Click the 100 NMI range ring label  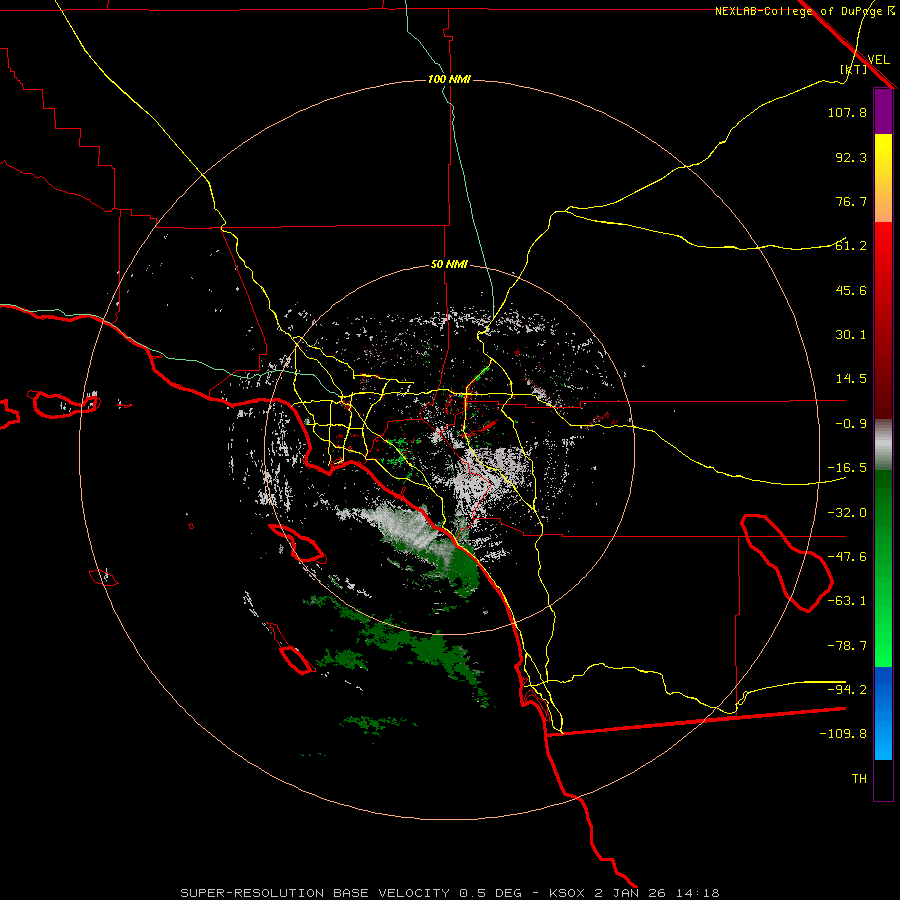coord(449,79)
